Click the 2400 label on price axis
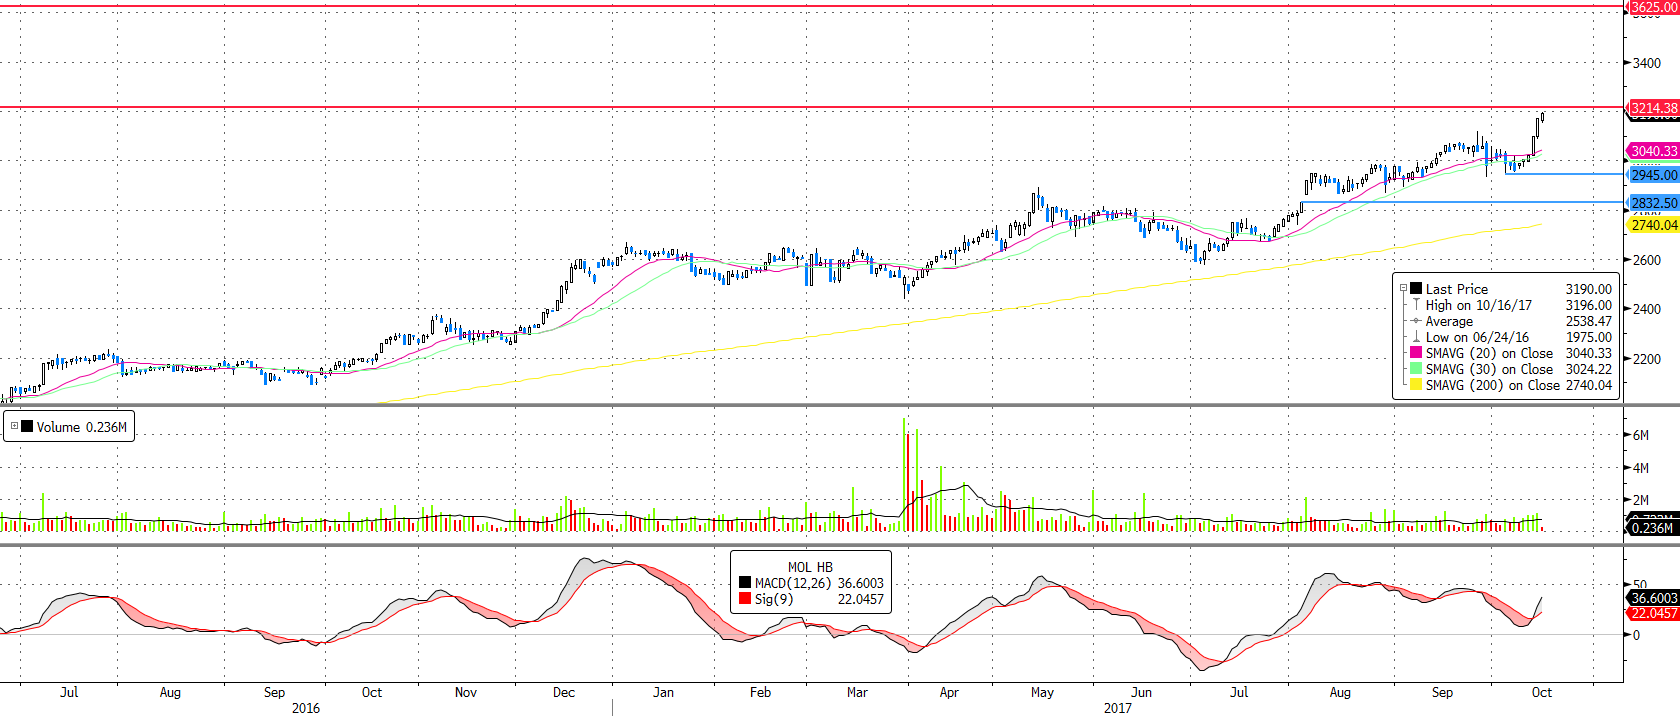This screenshot has height=720, width=1680. point(1647,309)
